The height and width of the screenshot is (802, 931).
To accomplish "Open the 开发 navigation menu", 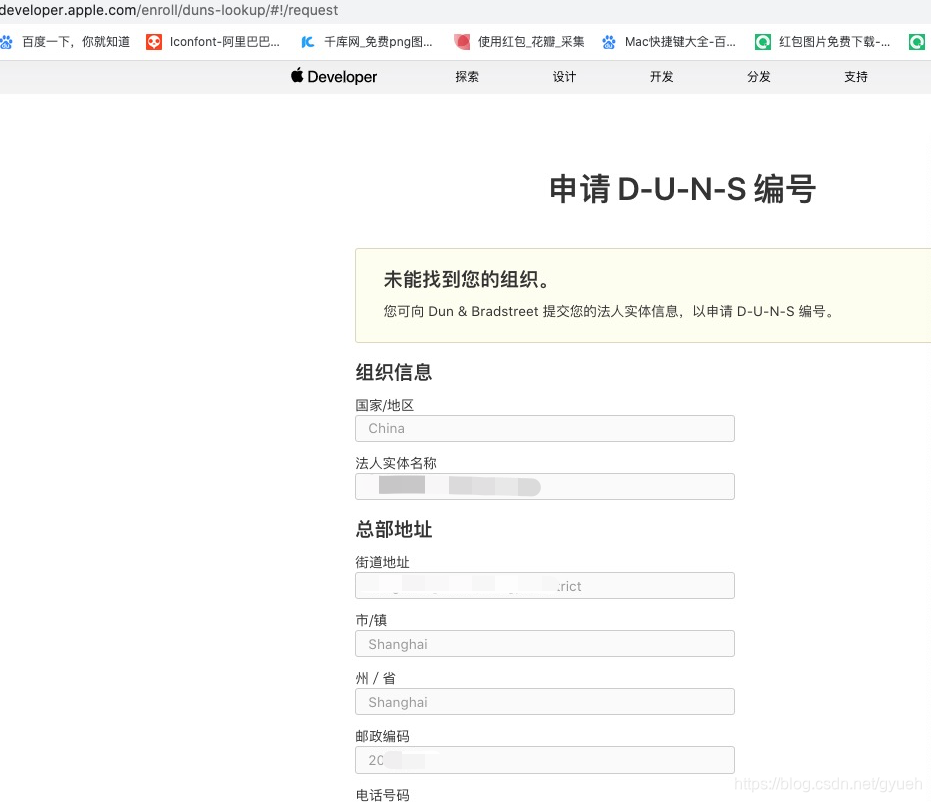I will [661, 77].
